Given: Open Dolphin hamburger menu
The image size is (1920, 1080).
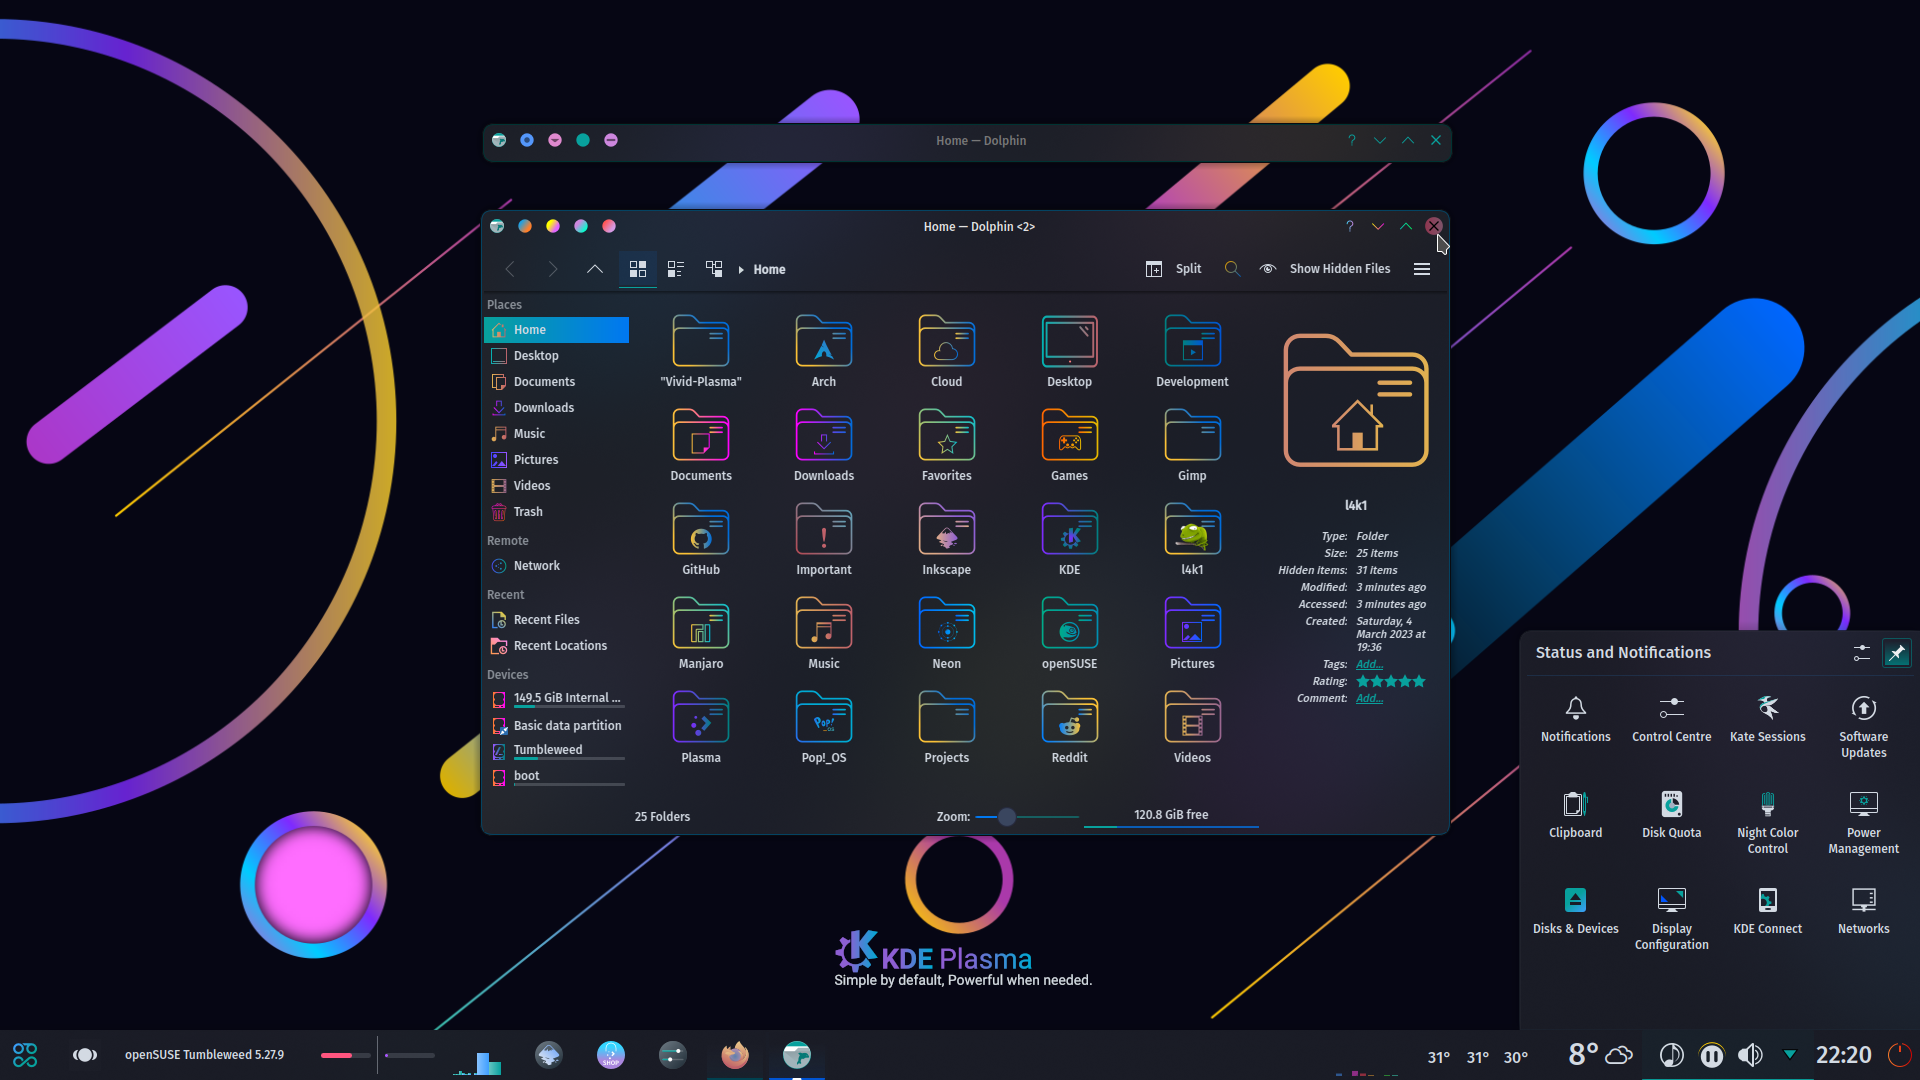Looking at the screenshot, I should click(1422, 269).
